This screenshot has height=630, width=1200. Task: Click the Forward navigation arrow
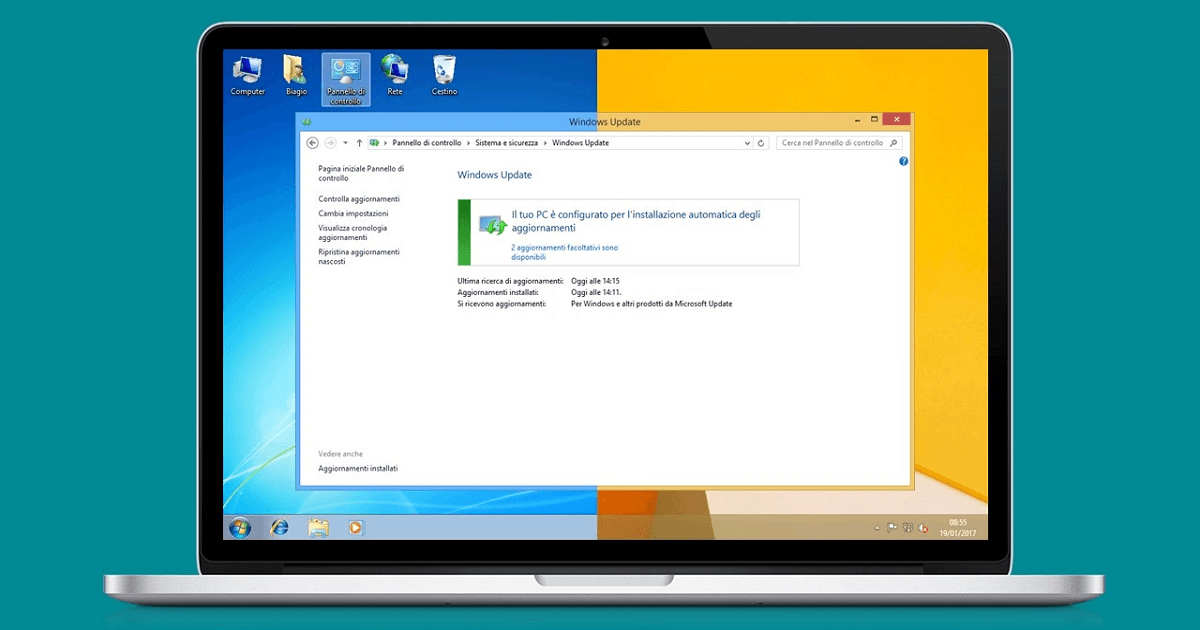331,143
